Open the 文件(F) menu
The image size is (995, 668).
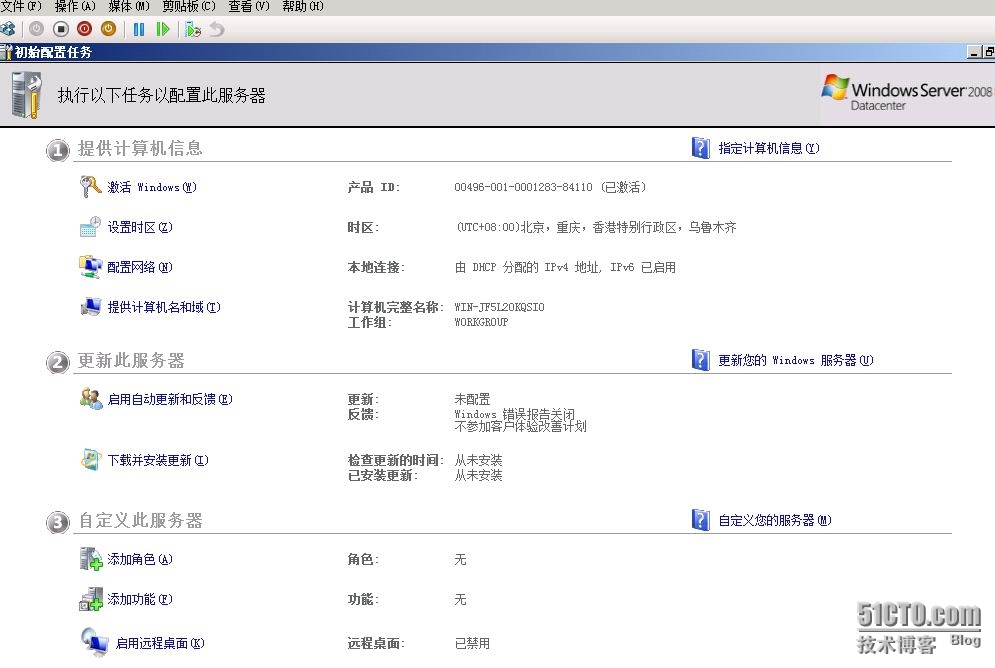(x=21, y=6)
